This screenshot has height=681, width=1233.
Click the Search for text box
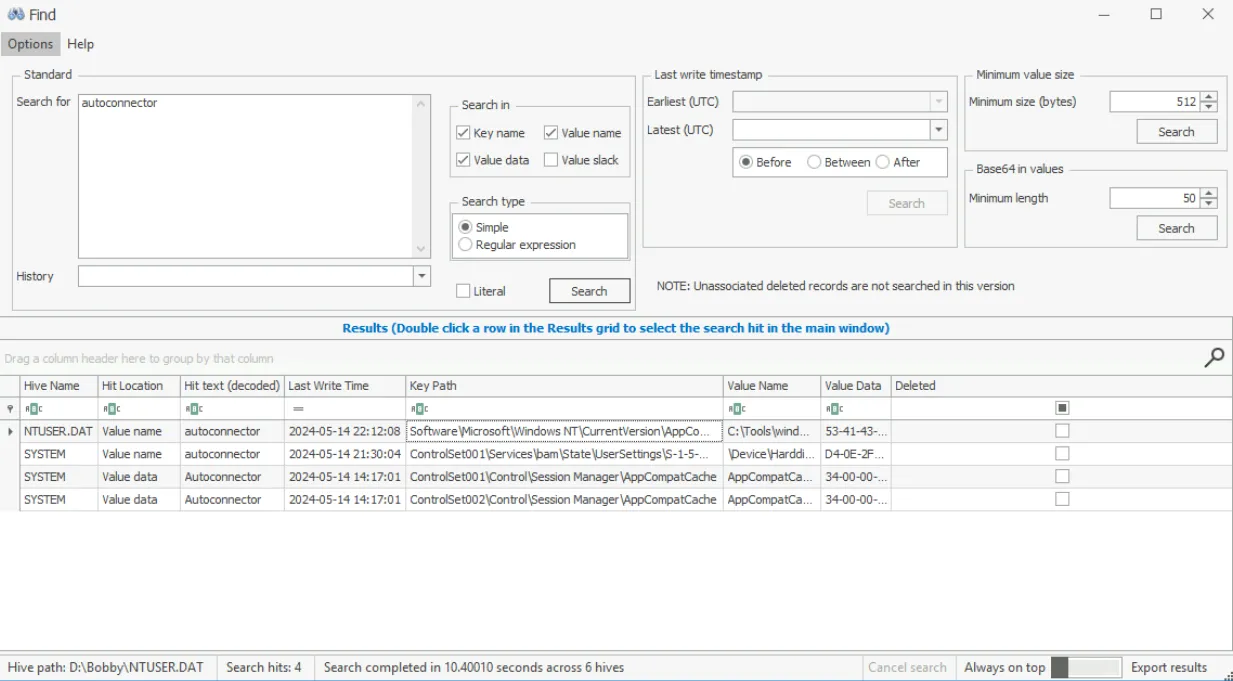247,175
